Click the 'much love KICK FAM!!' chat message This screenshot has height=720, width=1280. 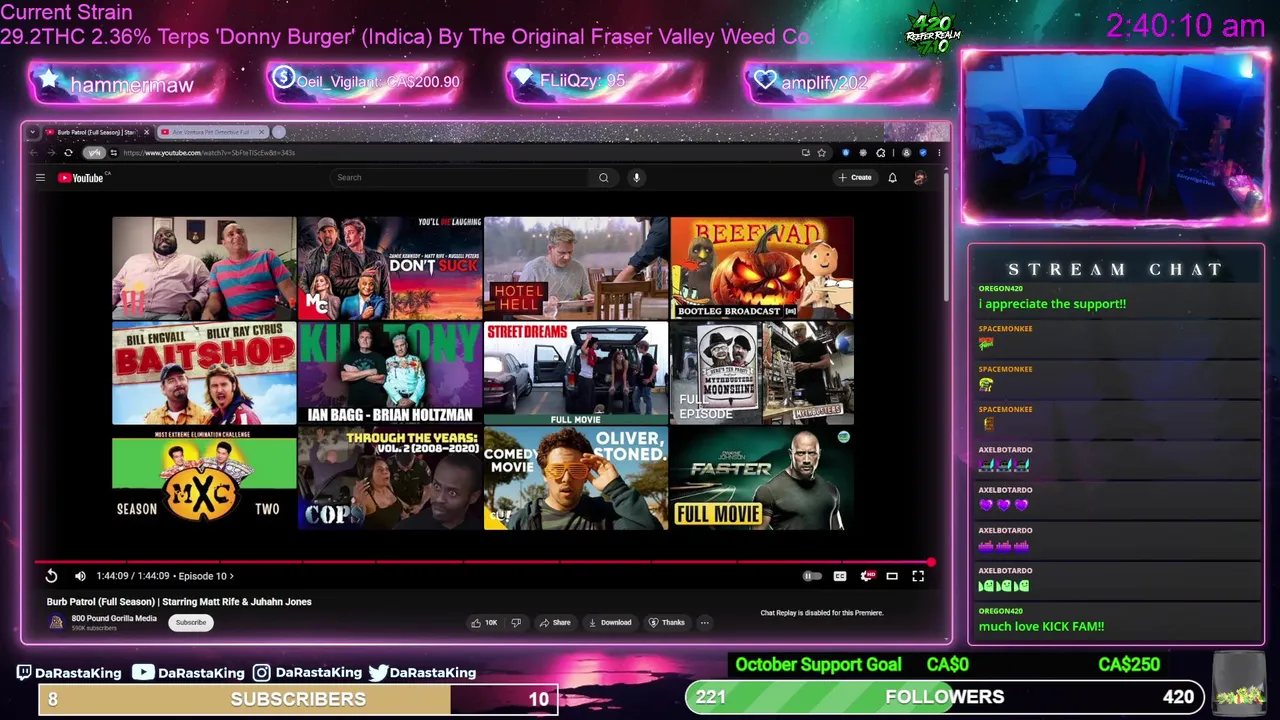(1041, 627)
